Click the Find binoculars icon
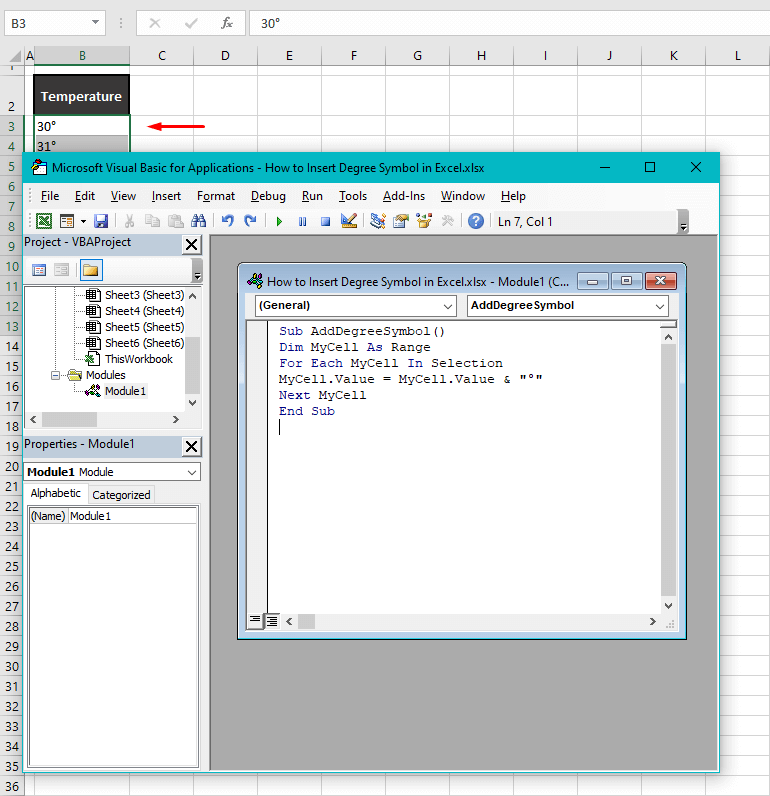 coord(198,221)
